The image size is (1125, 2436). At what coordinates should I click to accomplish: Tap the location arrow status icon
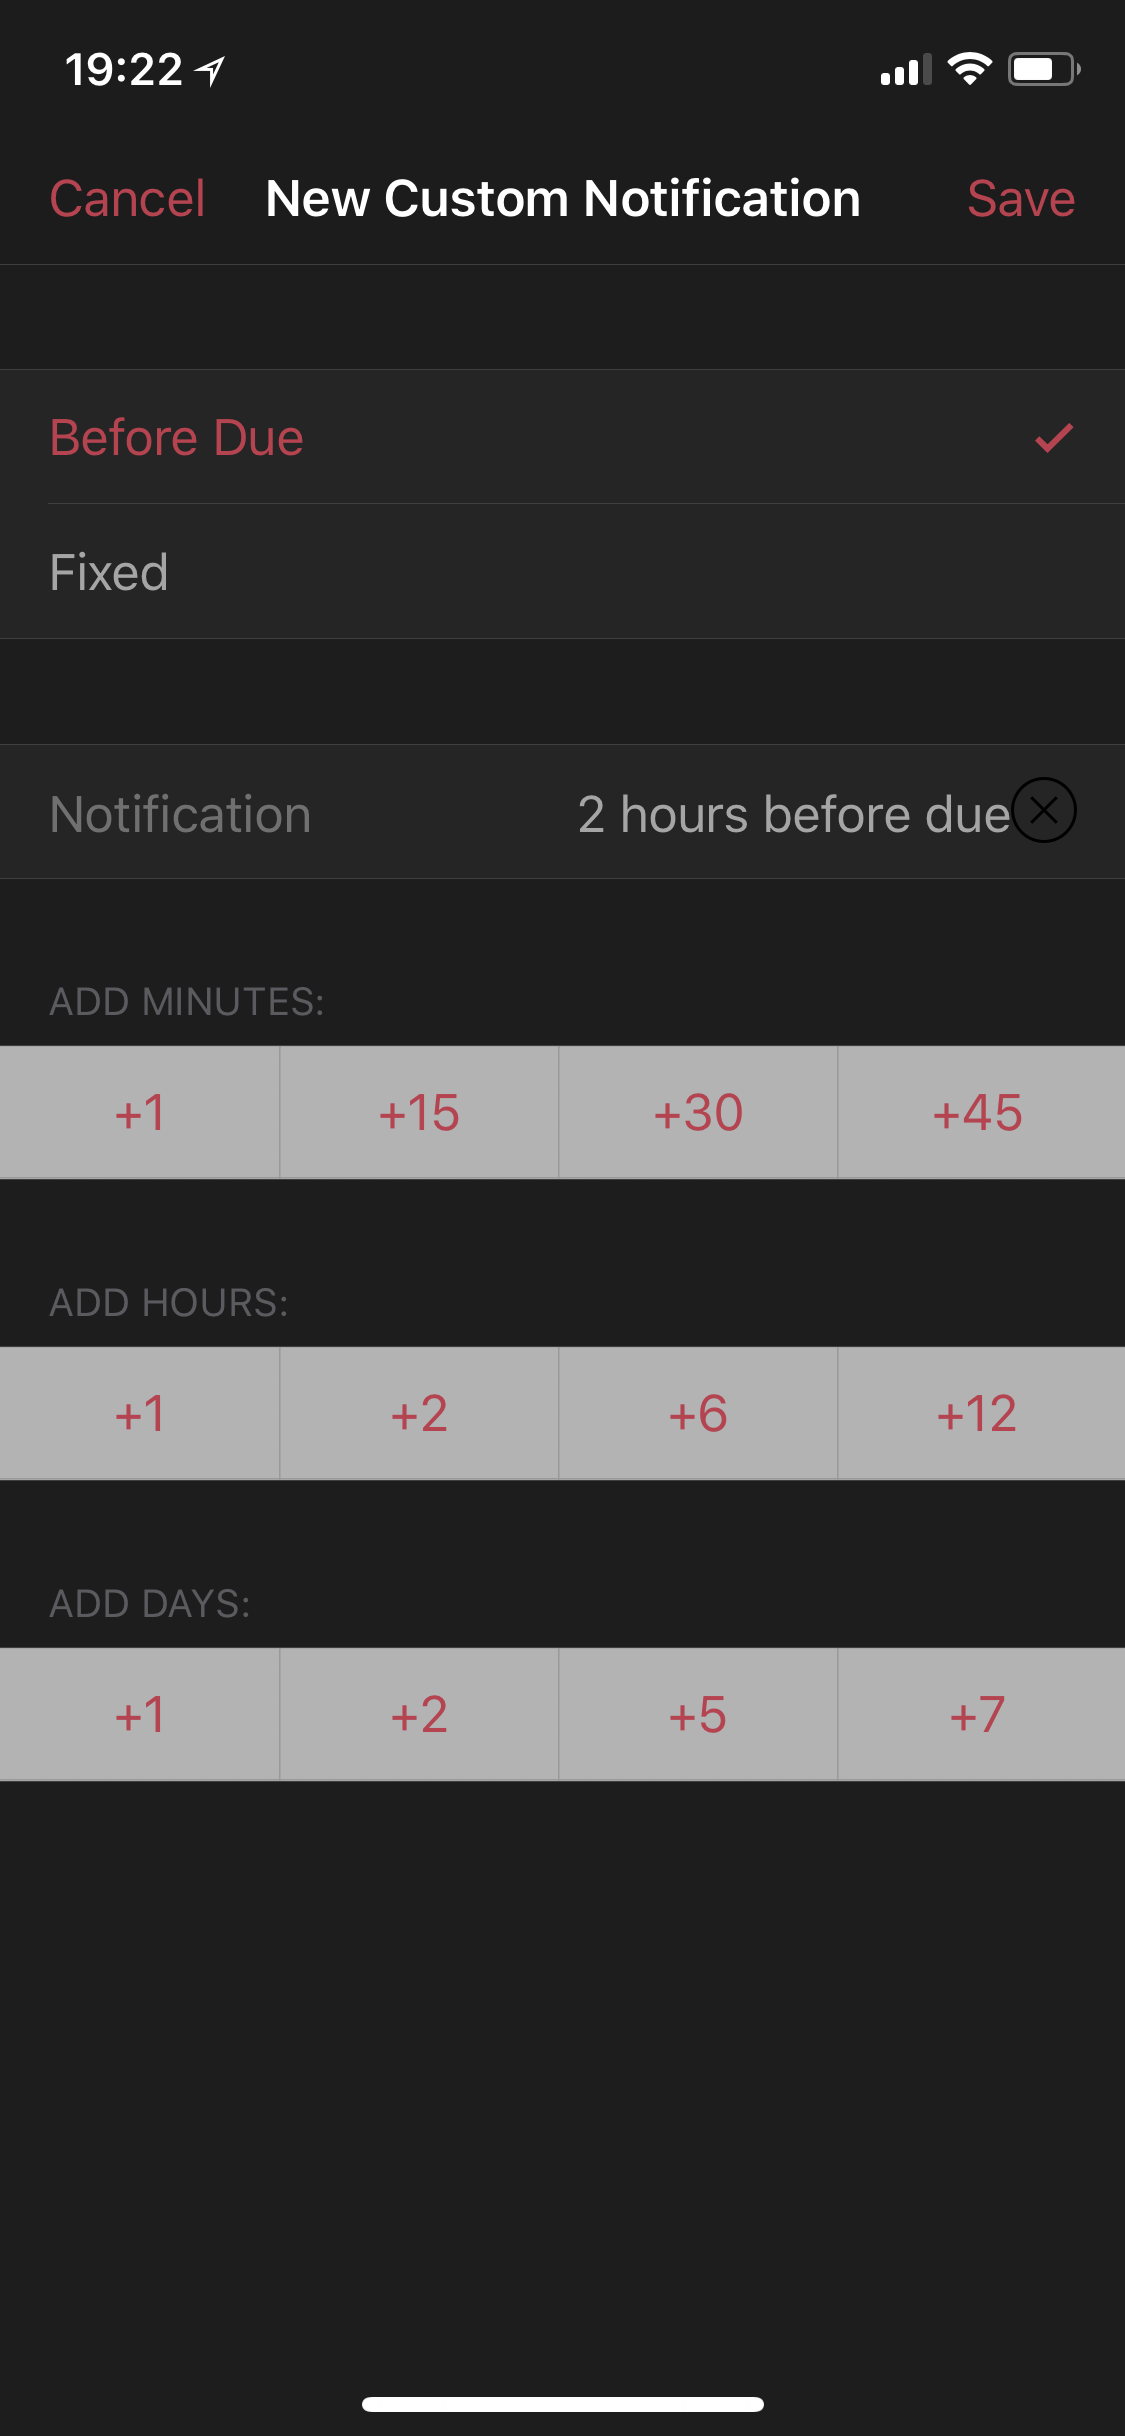[x=210, y=70]
